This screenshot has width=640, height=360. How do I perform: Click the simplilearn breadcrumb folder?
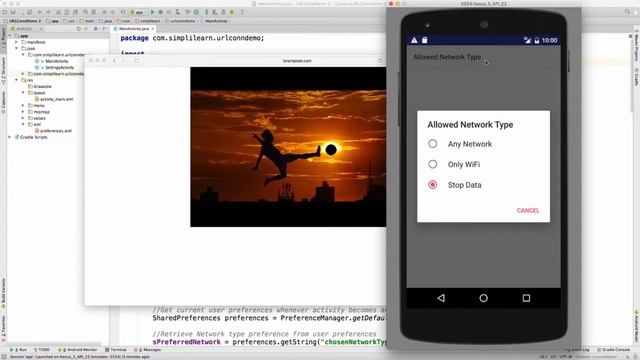(147, 21)
